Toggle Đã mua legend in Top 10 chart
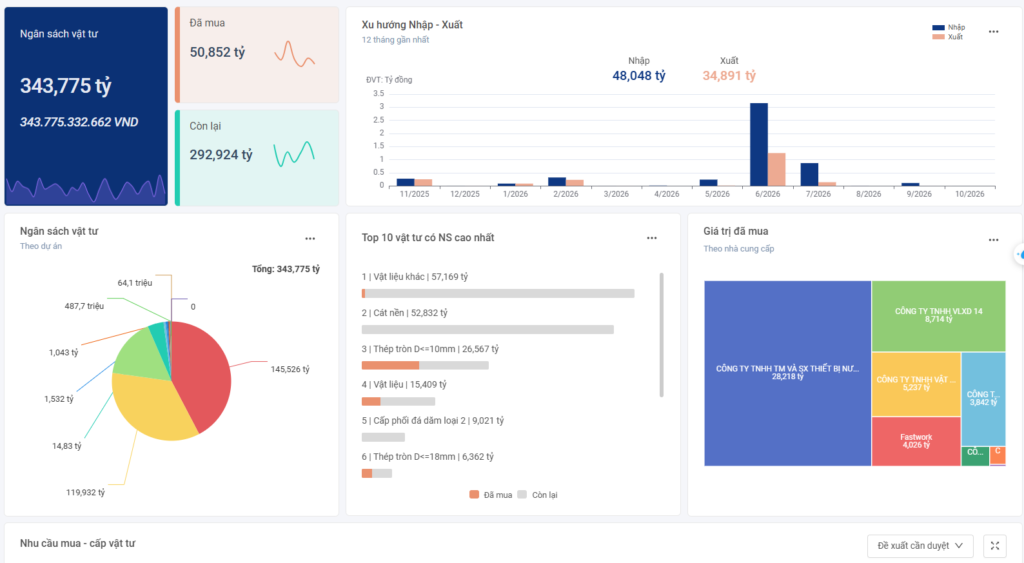1024x563 pixels. [490, 494]
